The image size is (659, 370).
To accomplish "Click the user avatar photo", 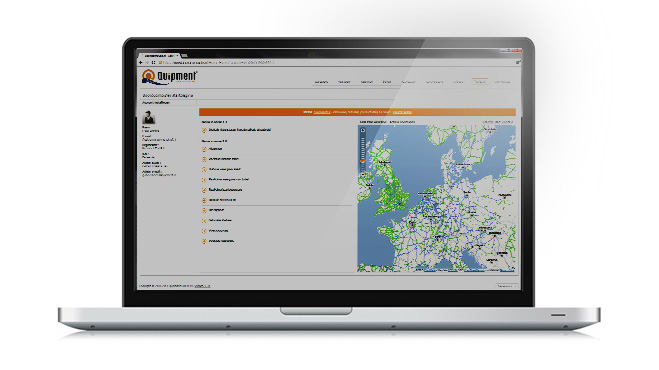I will point(148,117).
